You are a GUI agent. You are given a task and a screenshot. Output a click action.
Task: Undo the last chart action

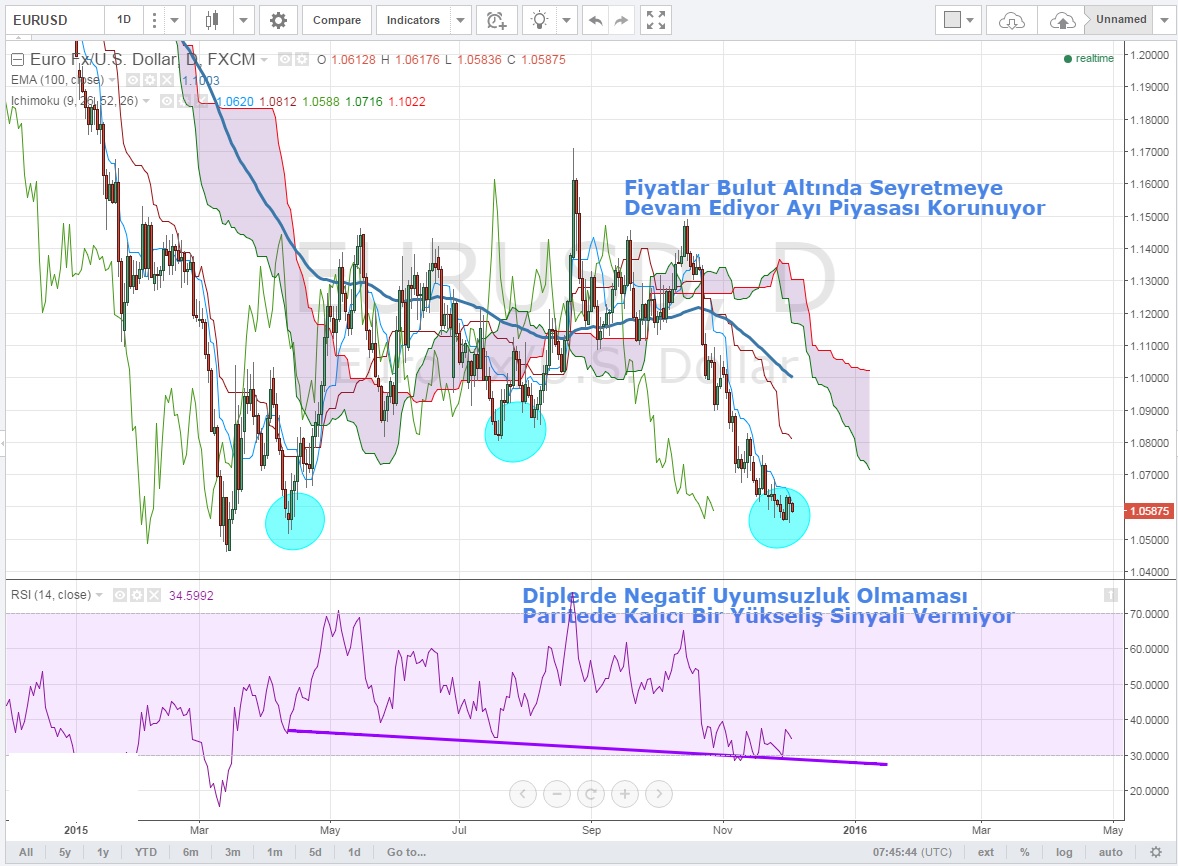(596, 20)
